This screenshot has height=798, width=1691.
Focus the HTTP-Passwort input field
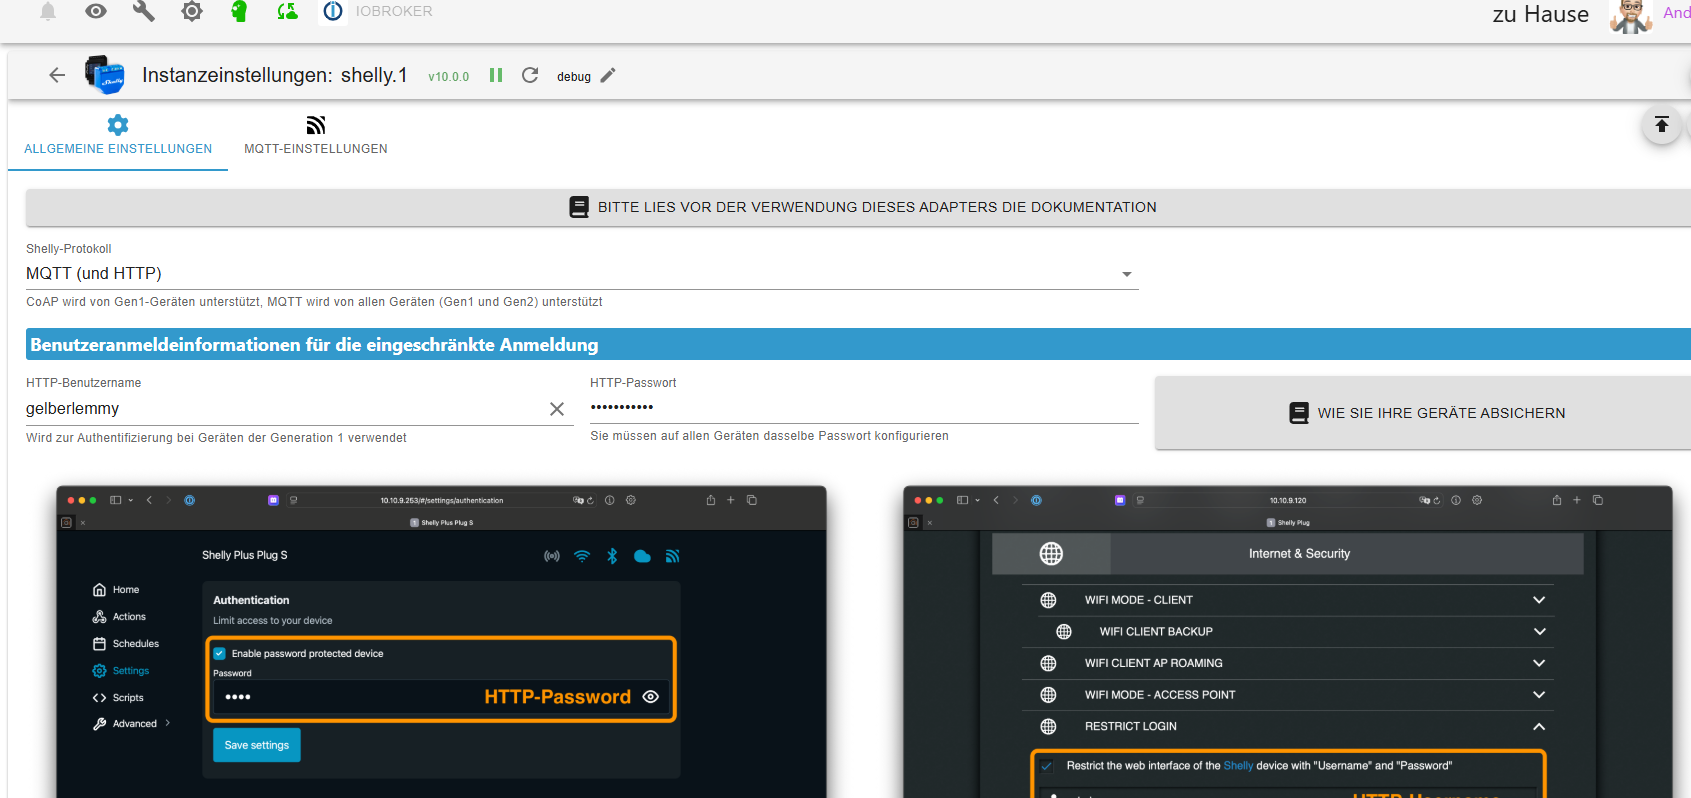pyautogui.click(x=864, y=407)
